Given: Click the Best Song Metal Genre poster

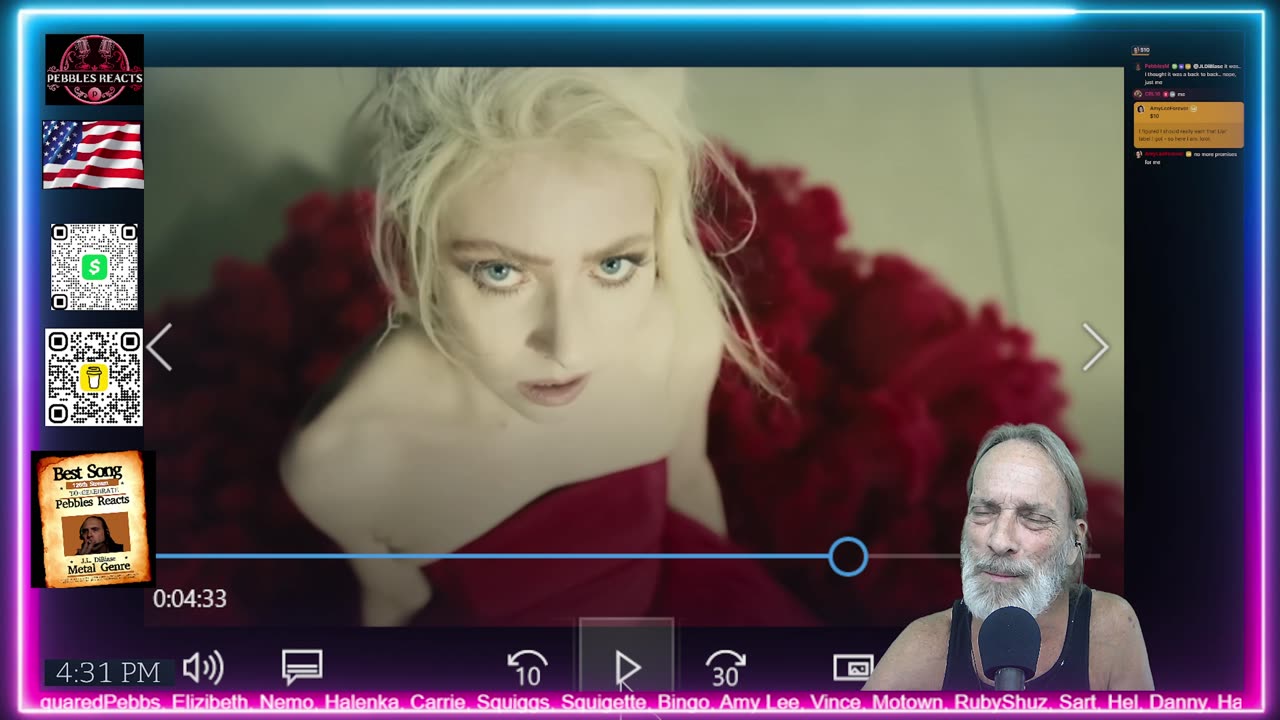Looking at the screenshot, I should point(92,519).
